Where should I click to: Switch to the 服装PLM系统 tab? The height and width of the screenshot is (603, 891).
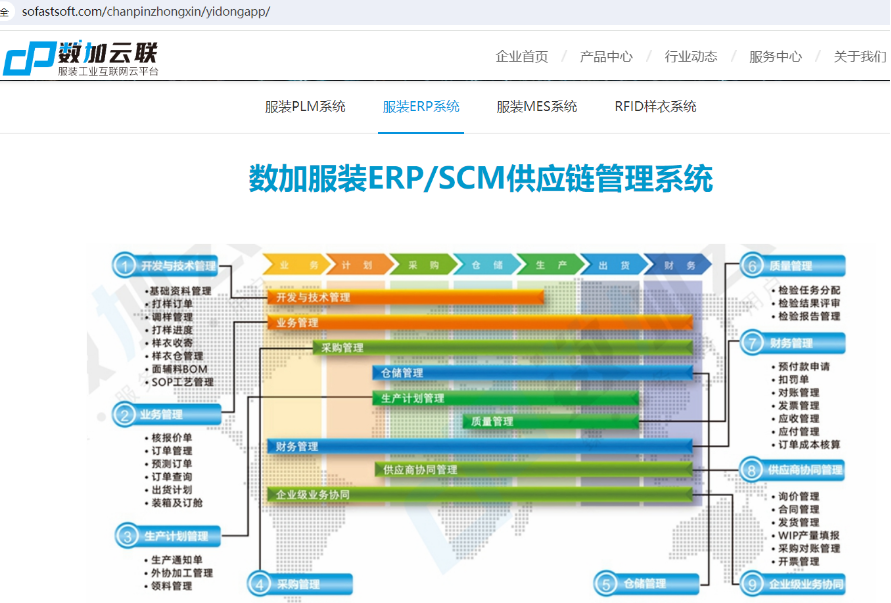pyautogui.click(x=305, y=106)
